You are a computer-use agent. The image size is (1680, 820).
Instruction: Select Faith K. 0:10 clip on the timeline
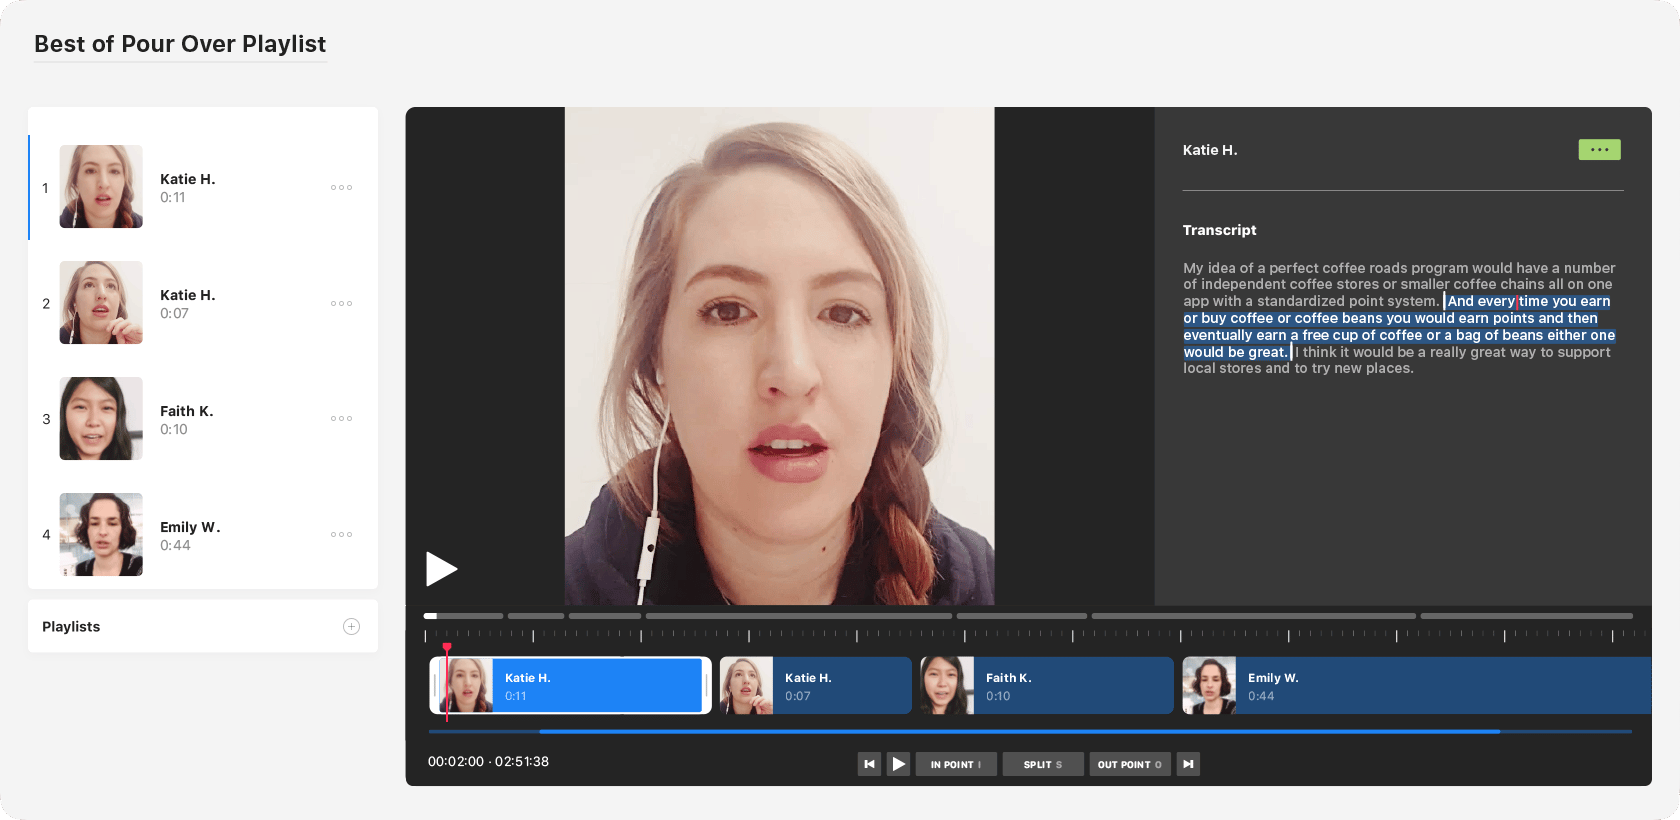(x=1046, y=685)
